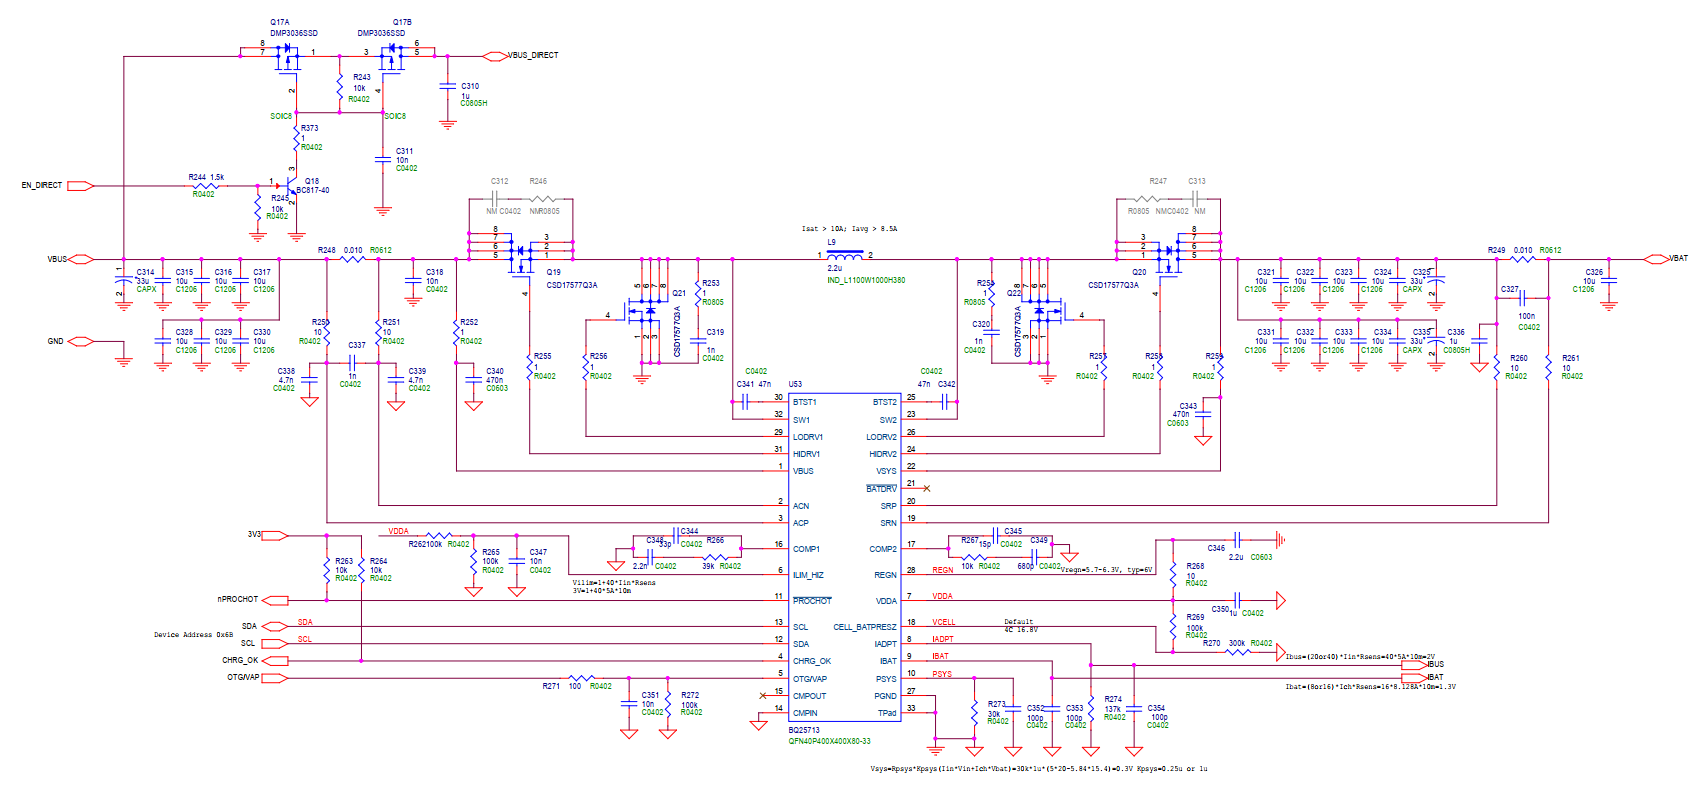Select the Q17A MOSFET symbol
Image resolution: width=1696 pixels, height=787 pixels.
tap(288, 58)
